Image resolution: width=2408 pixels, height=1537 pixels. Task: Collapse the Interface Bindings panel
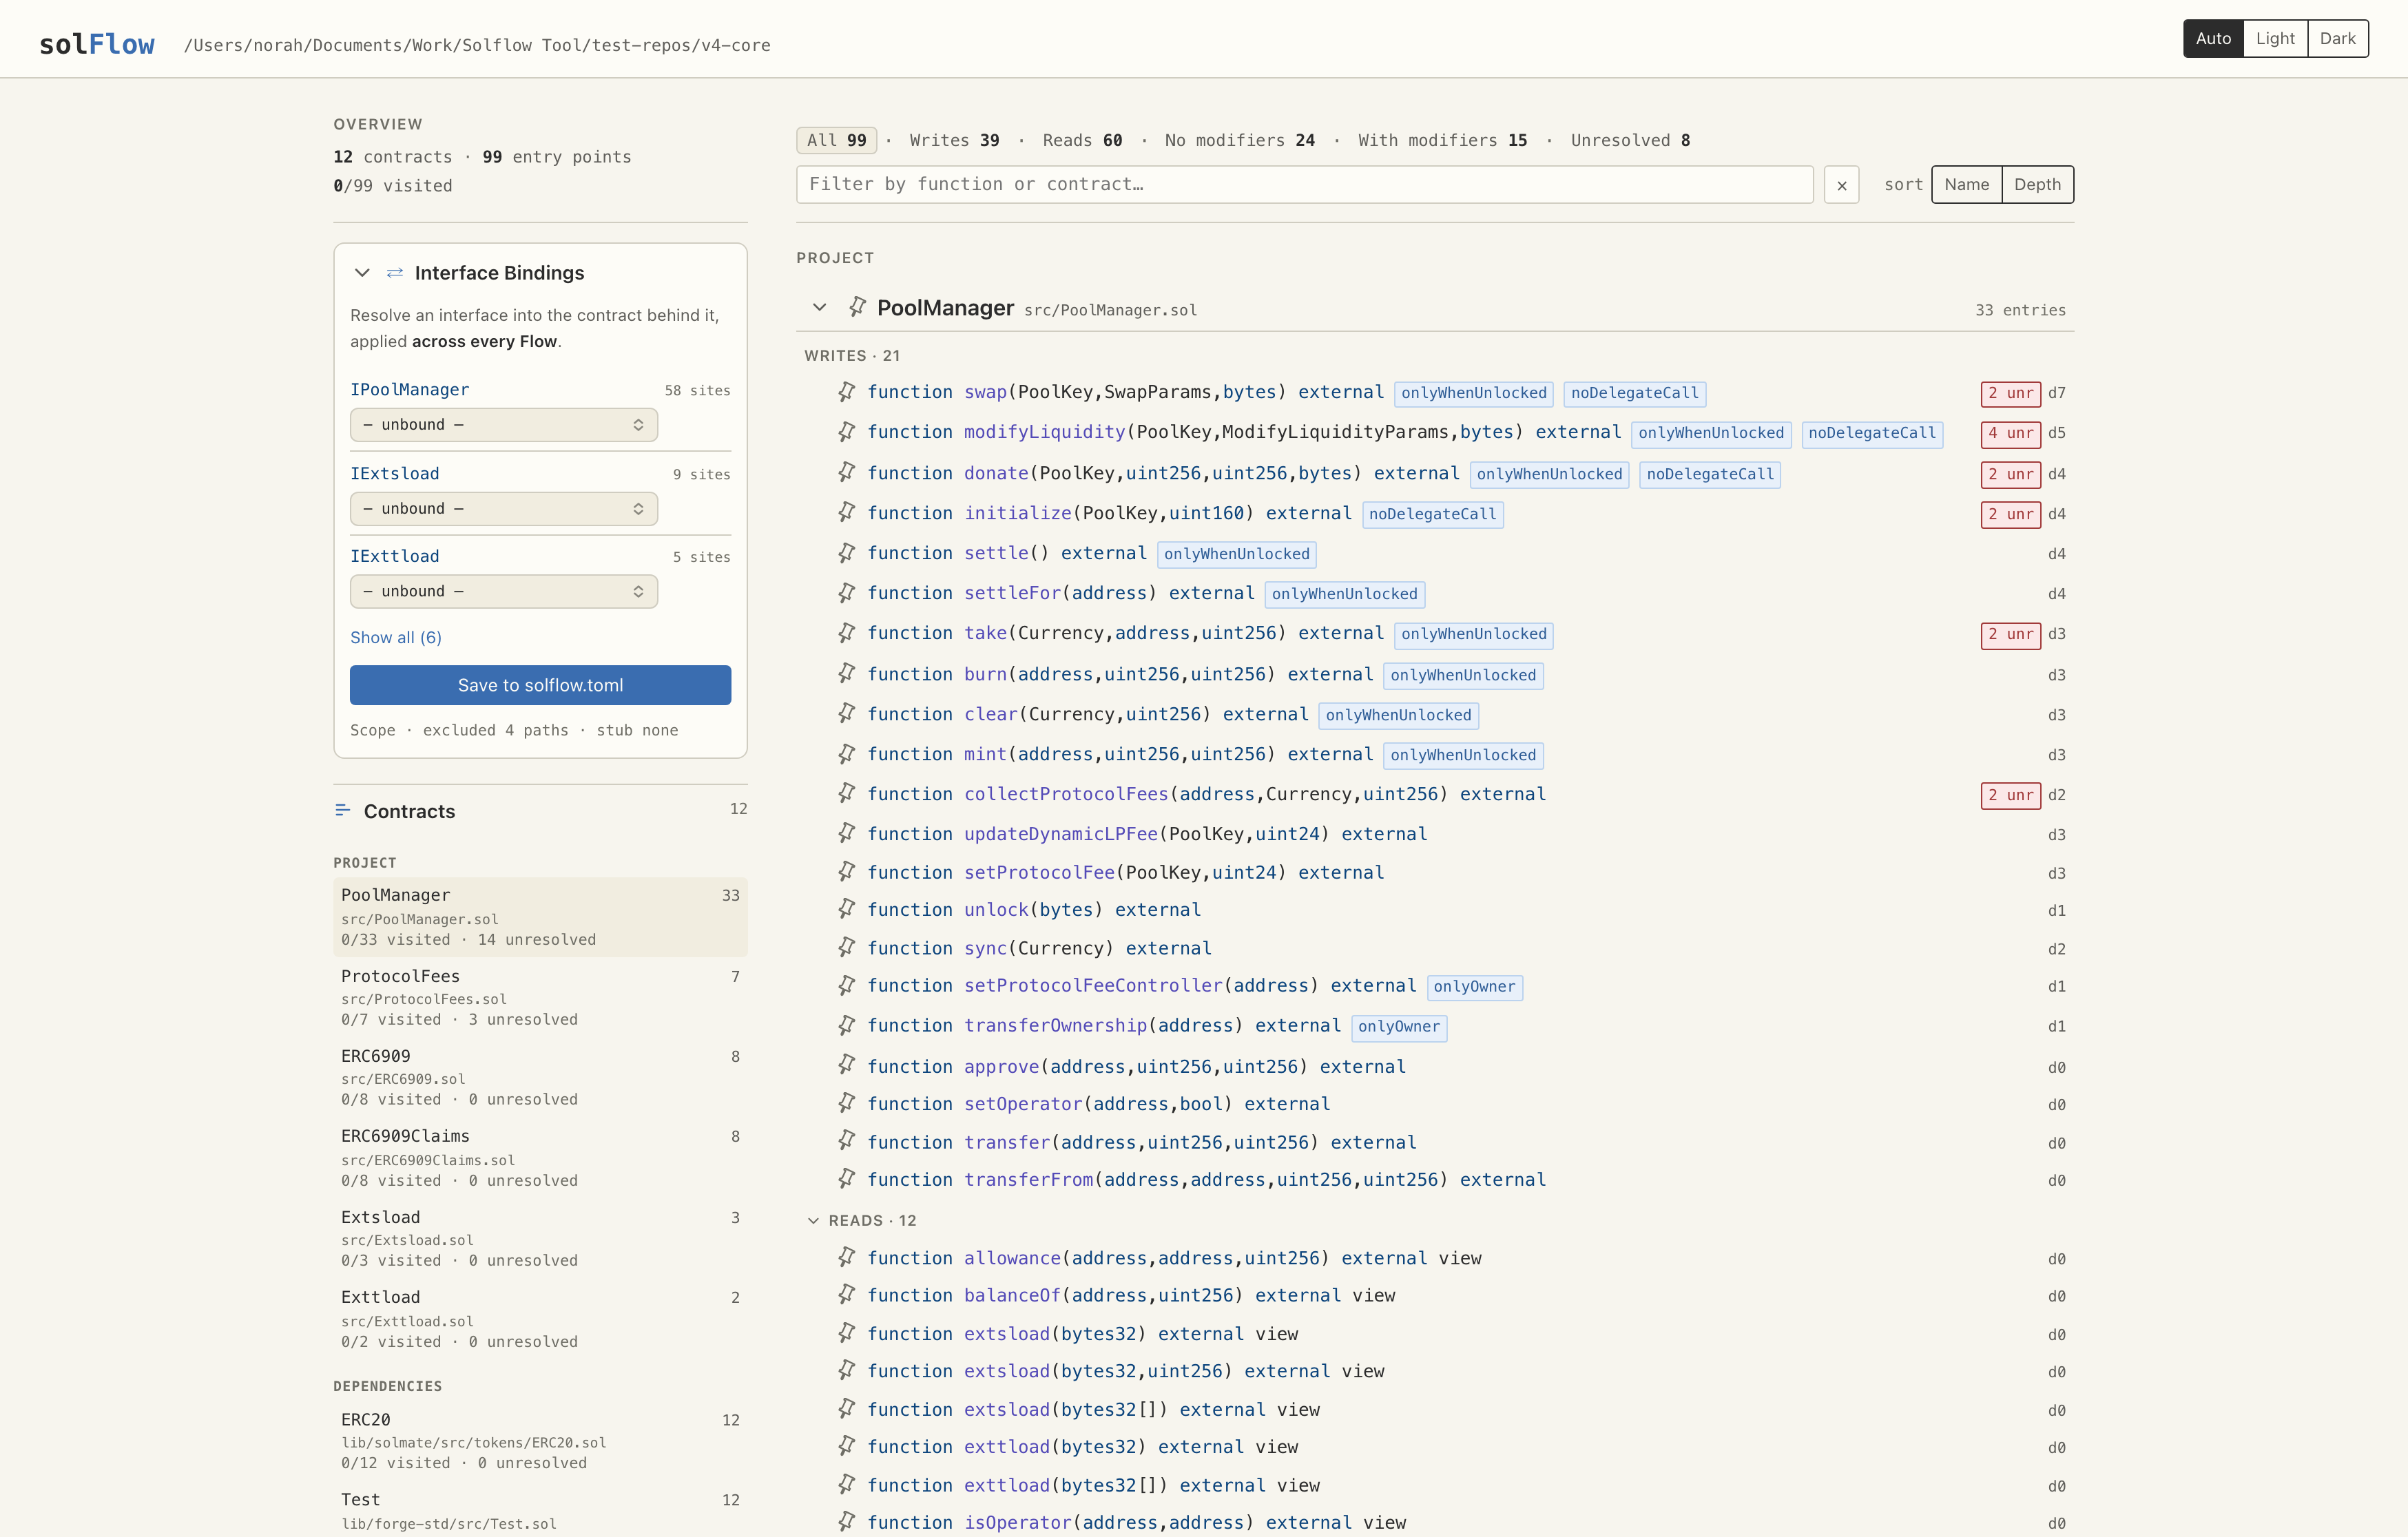pyautogui.click(x=362, y=273)
